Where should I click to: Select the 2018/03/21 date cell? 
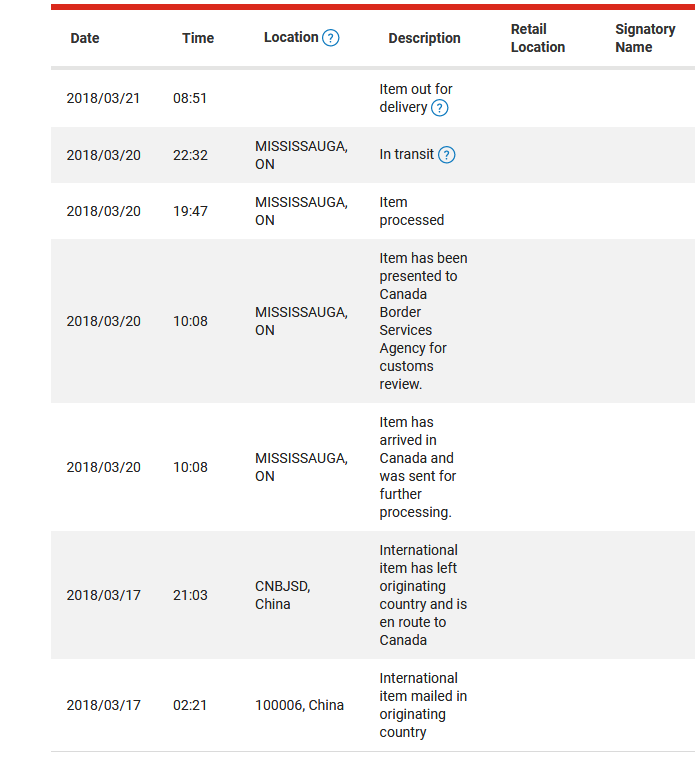(103, 98)
